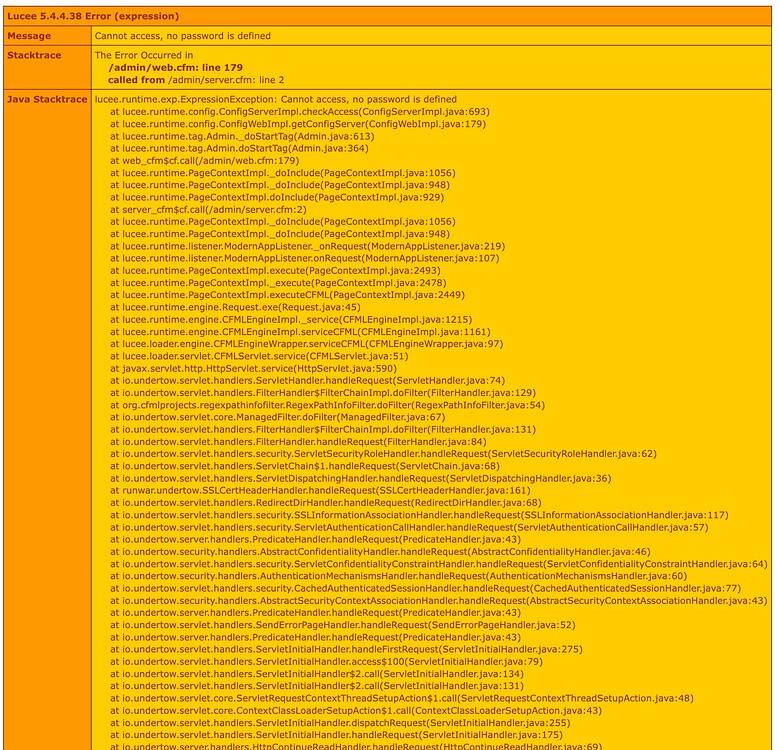Click 'CFMLEngineWrapper.serviceCFML' stack line

tap(307, 344)
